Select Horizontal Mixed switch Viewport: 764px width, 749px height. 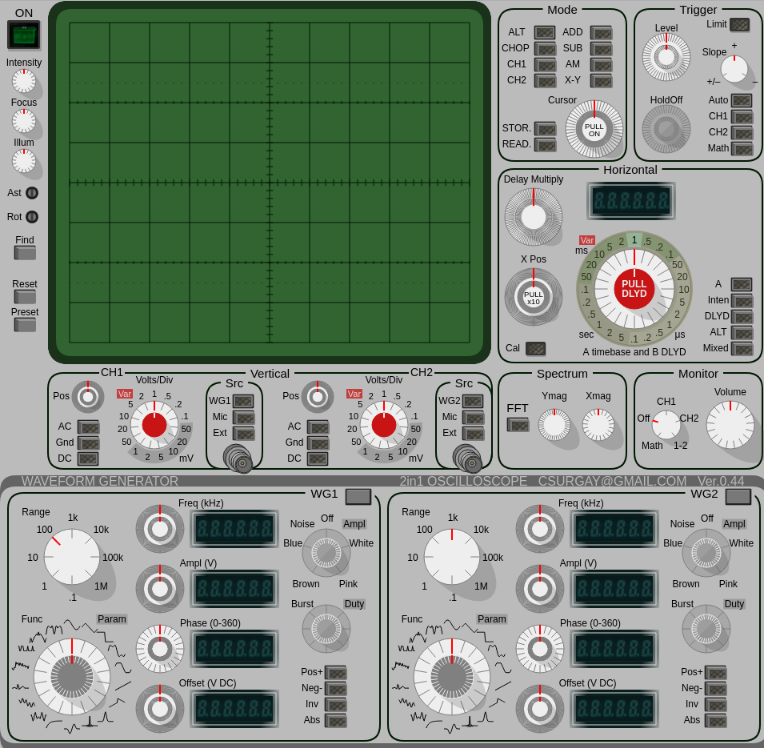point(742,348)
